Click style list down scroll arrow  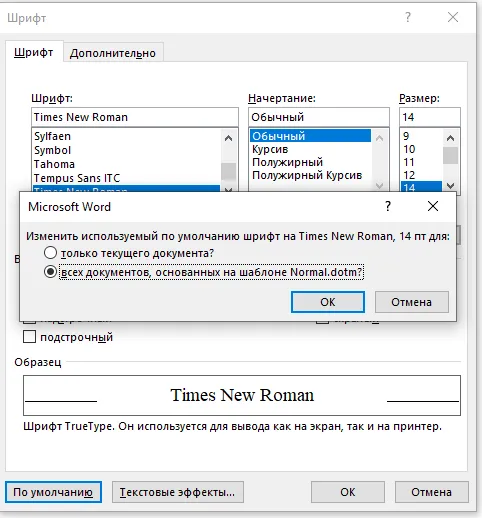379,185
